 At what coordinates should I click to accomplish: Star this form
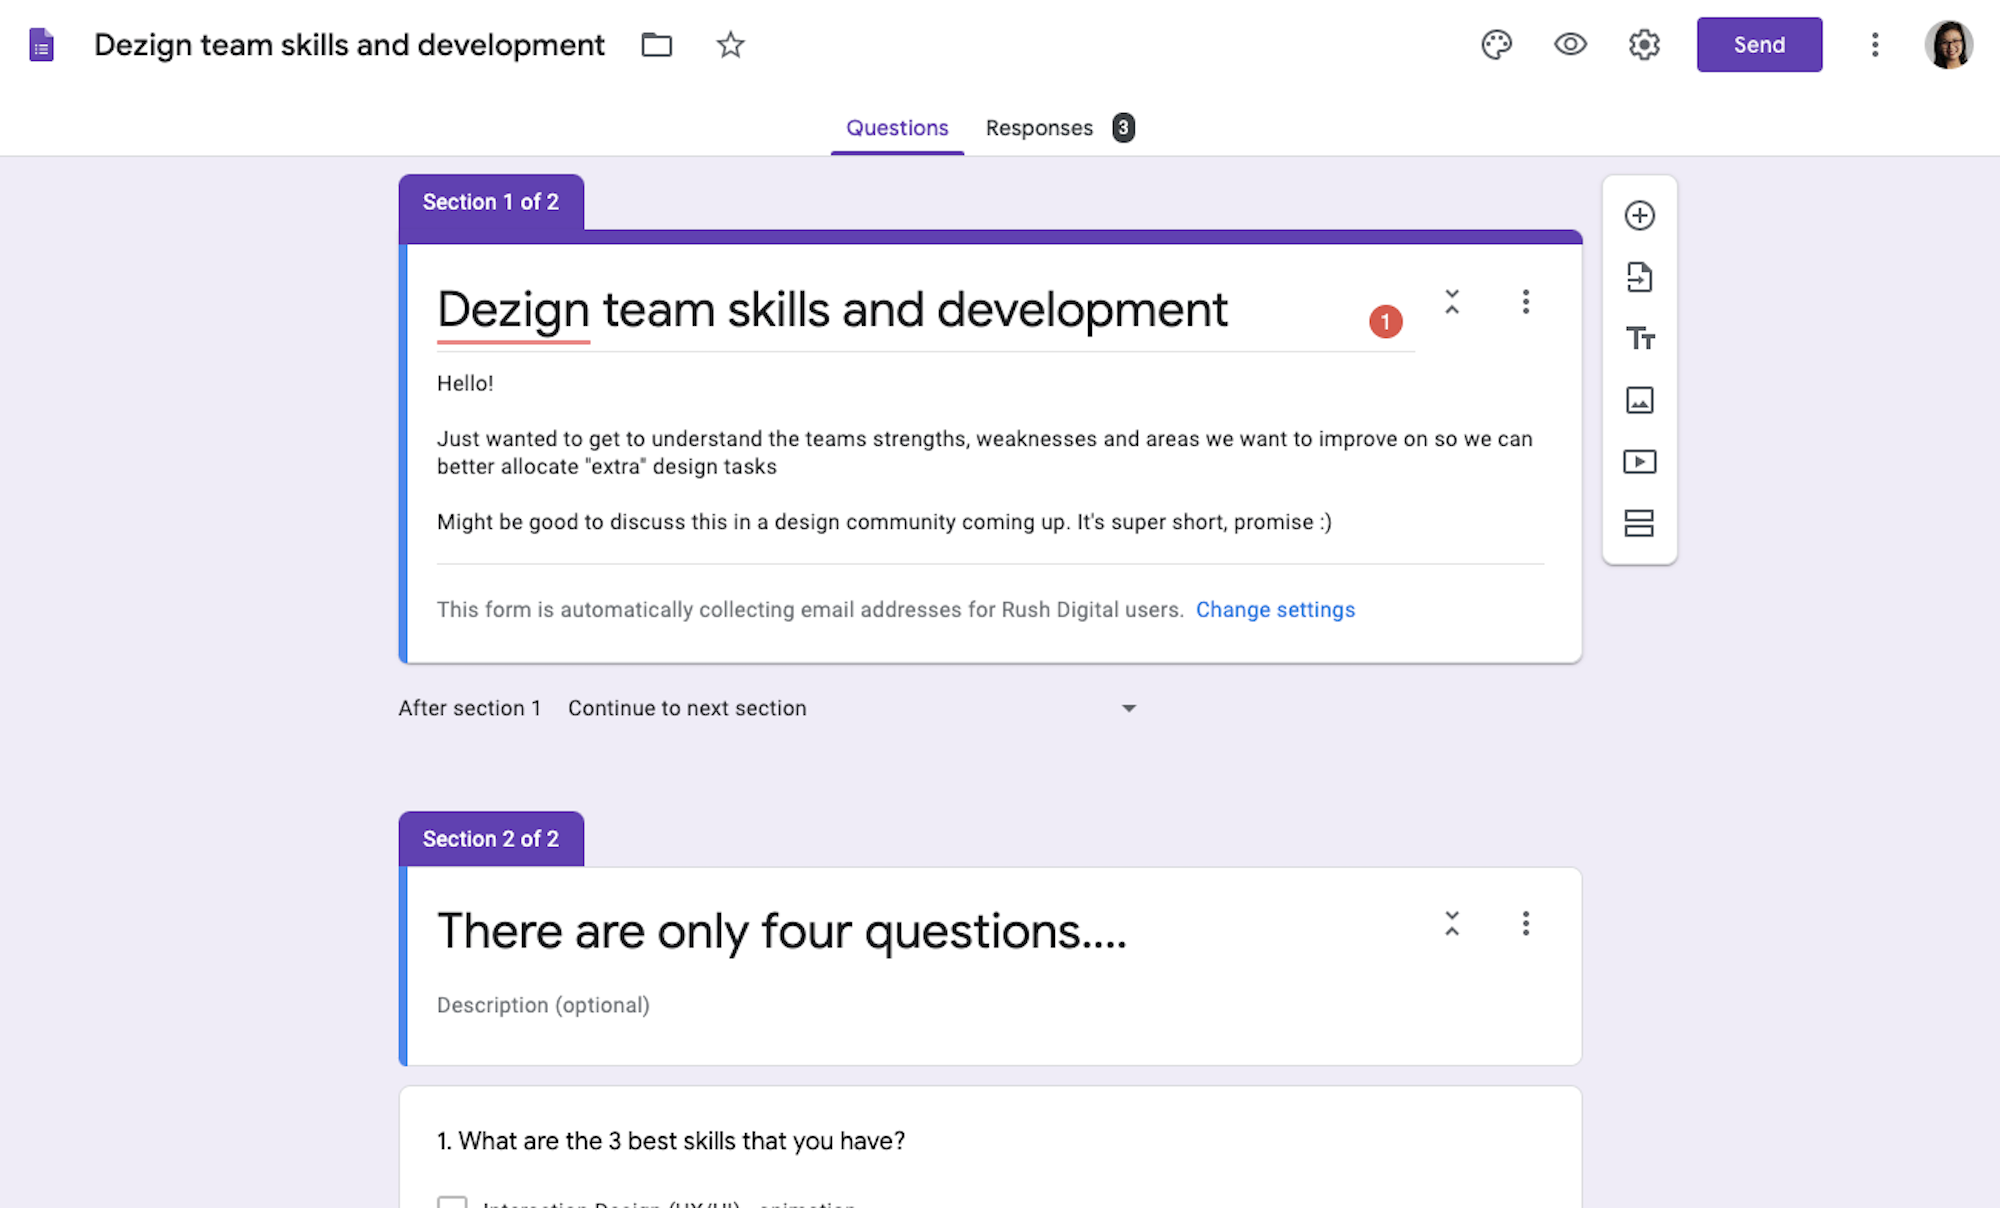click(730, 45)
